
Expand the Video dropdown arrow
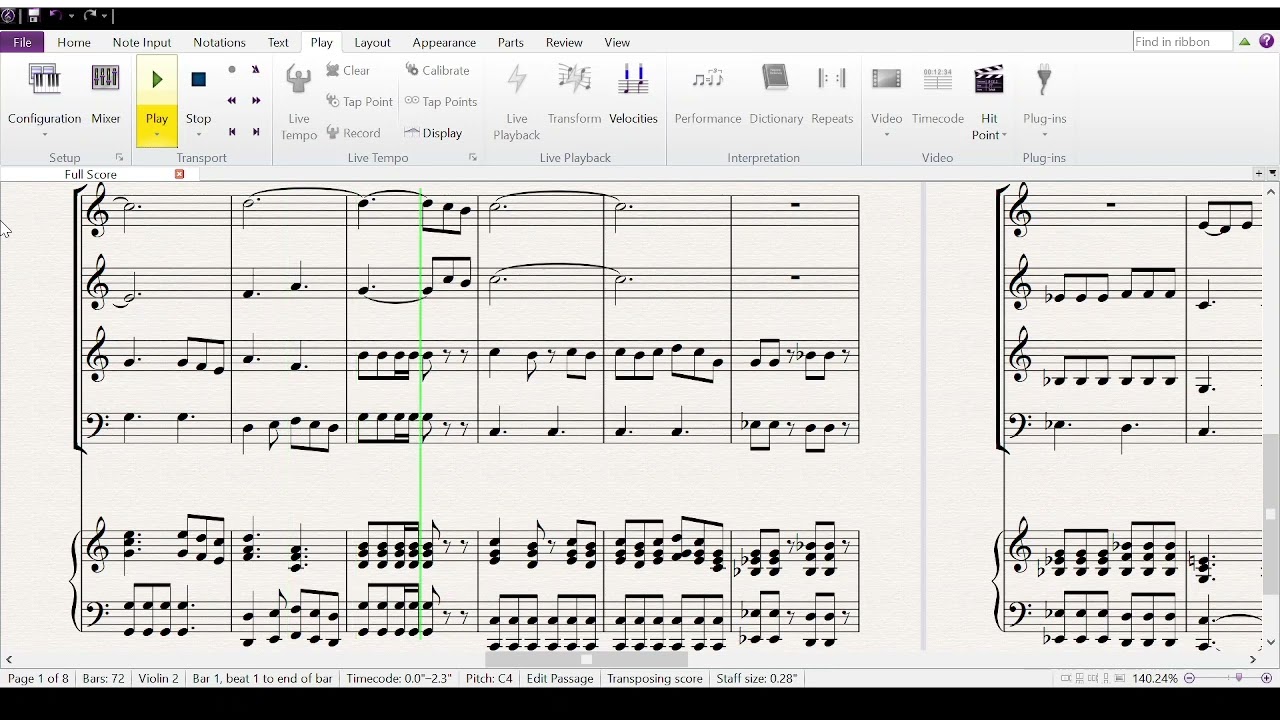[886, 135]
